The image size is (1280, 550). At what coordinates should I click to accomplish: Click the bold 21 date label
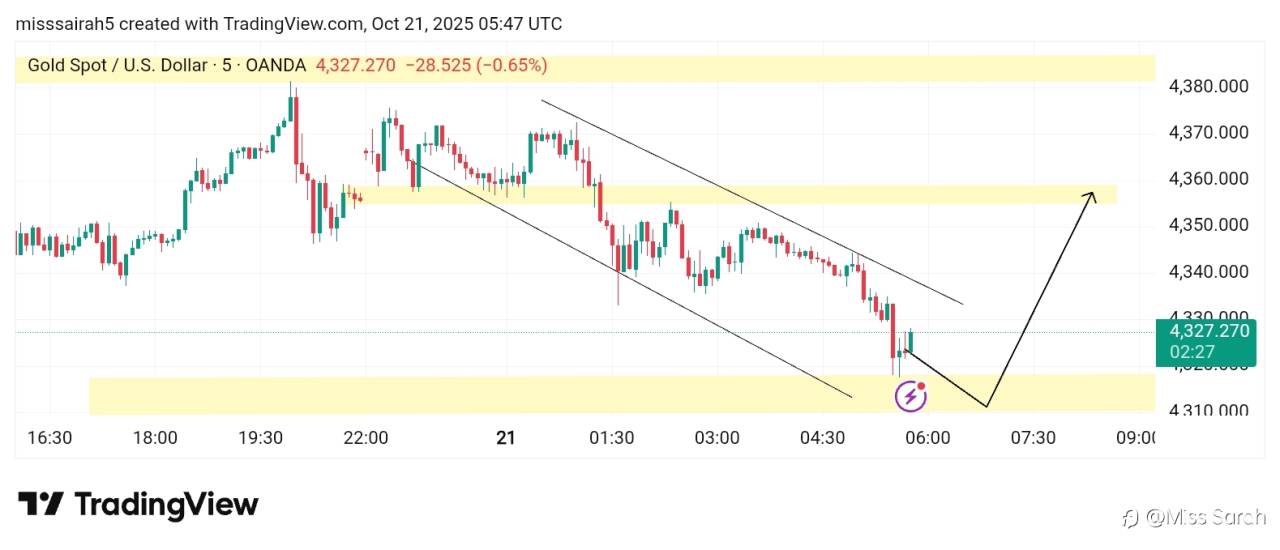tap(506, 438)
